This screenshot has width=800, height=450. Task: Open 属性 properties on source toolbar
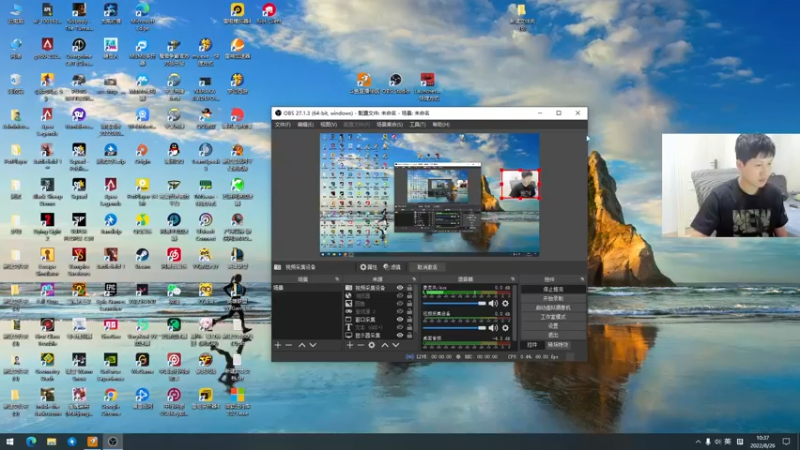coord(368,267)
